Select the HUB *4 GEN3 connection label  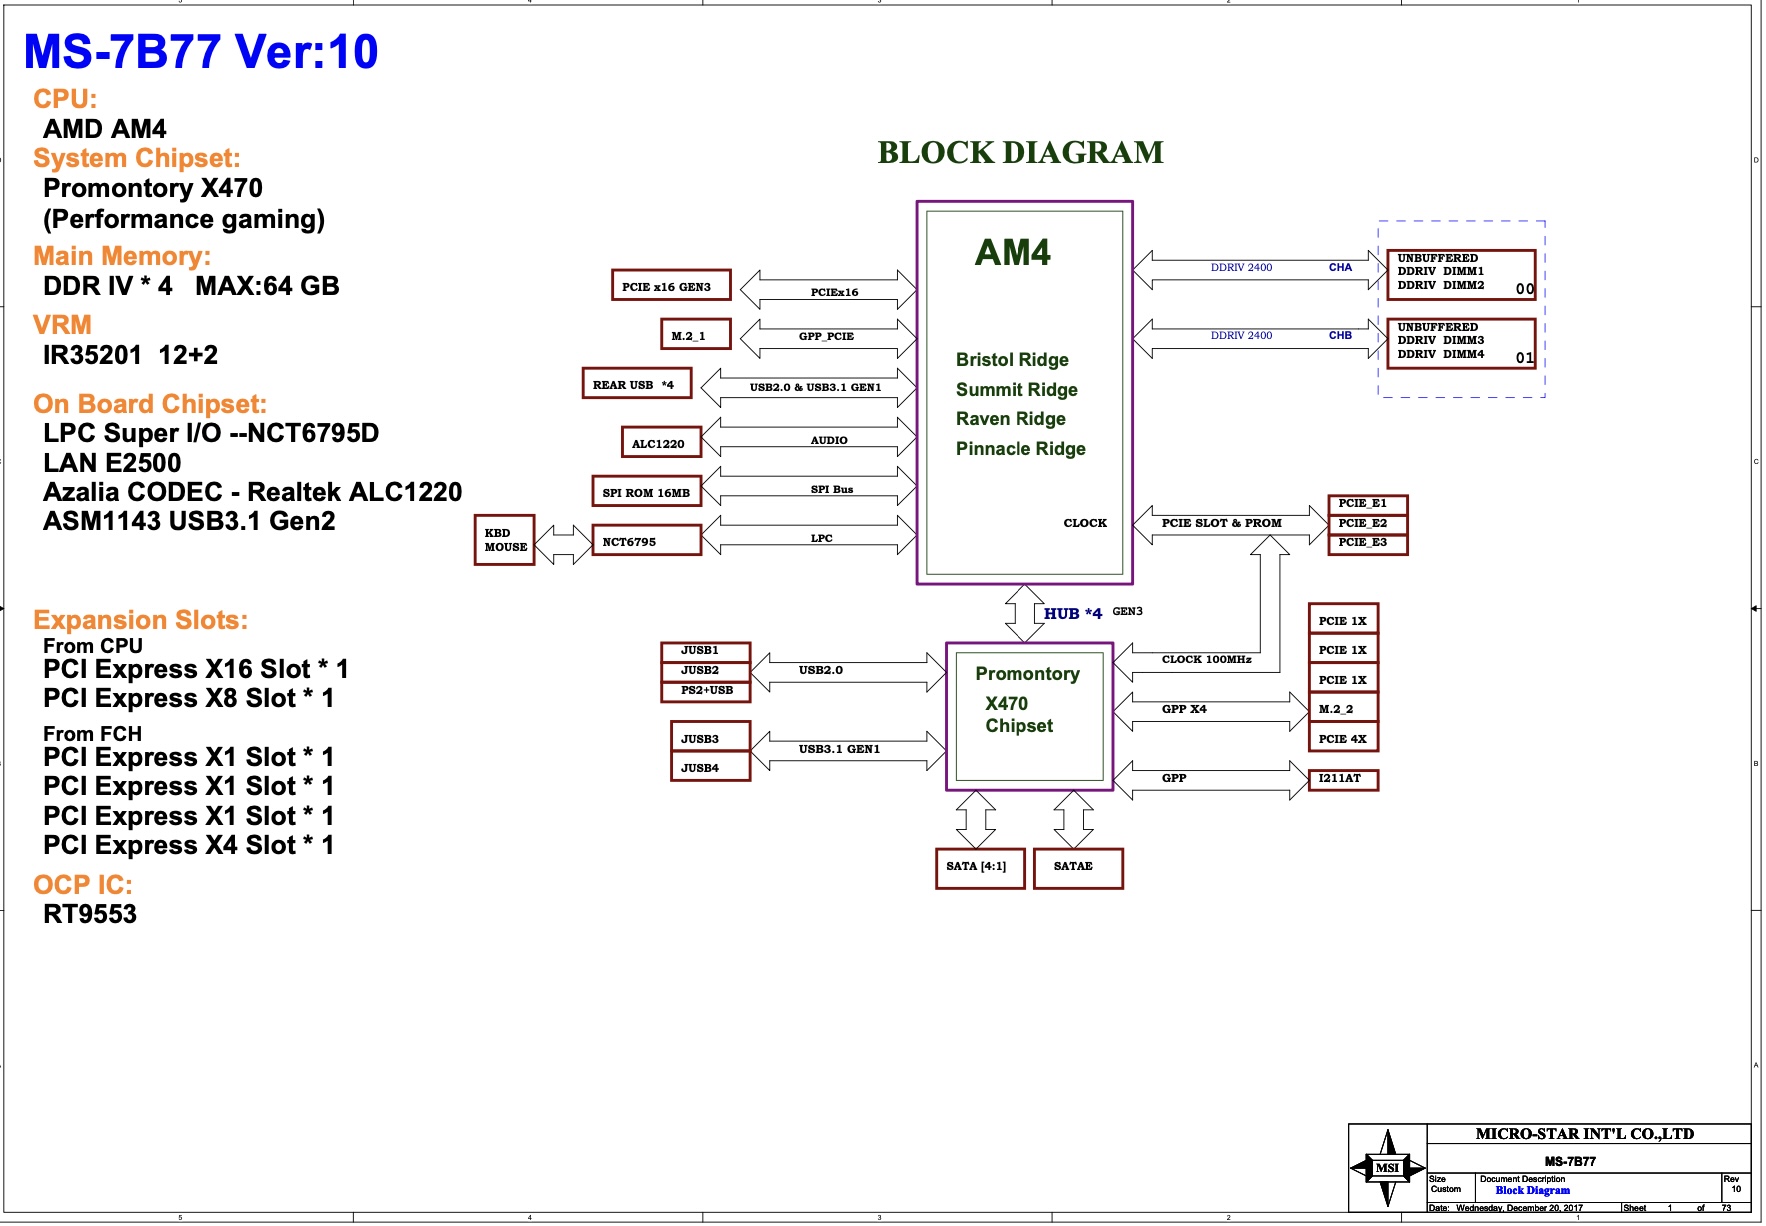tap(1075, 613)
